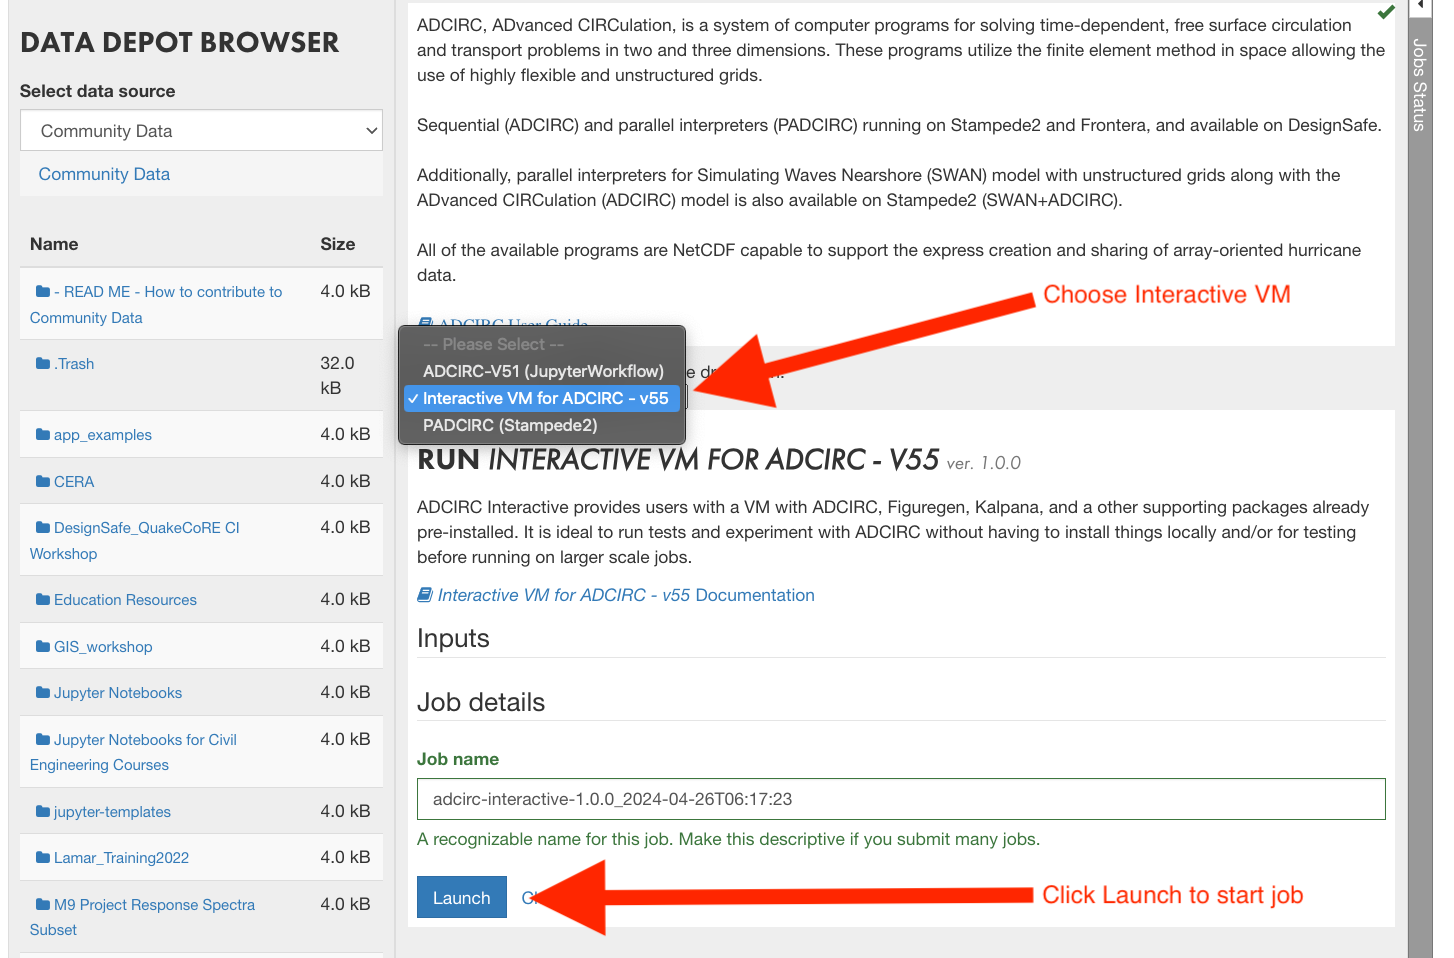Click the folder icon beside GIS_workshop
1454x958 pixels.
[43, 647]
